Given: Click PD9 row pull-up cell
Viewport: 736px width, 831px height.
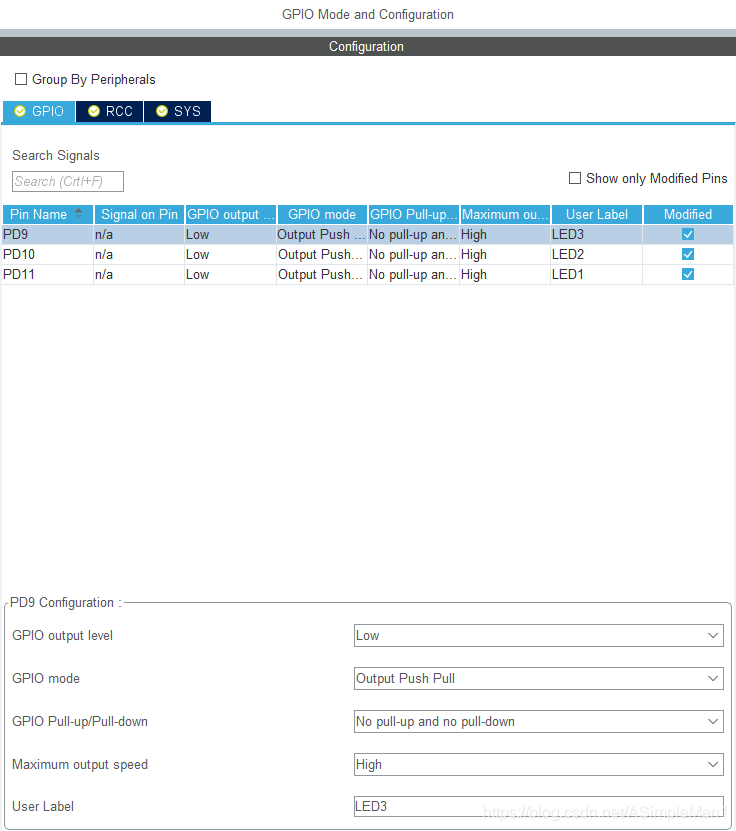Looking at the screenshot, I should [x=413, y=234].
